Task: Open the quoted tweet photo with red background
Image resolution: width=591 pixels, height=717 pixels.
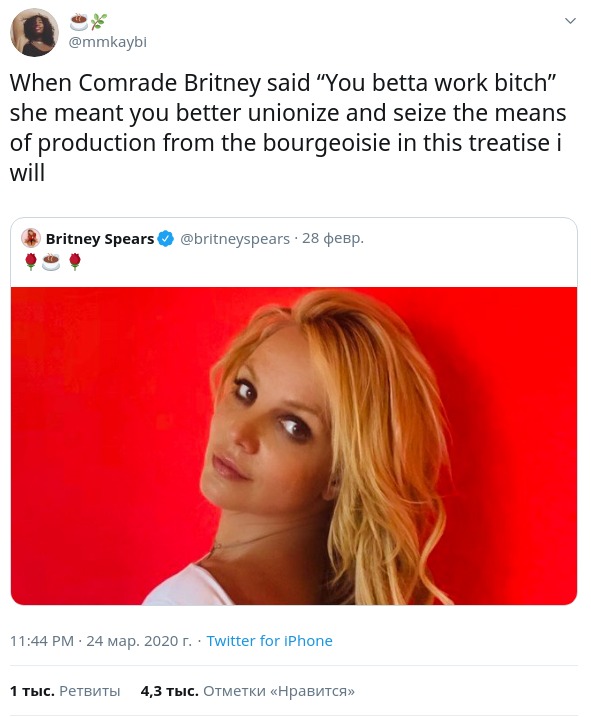Action: tap(294, 446)
